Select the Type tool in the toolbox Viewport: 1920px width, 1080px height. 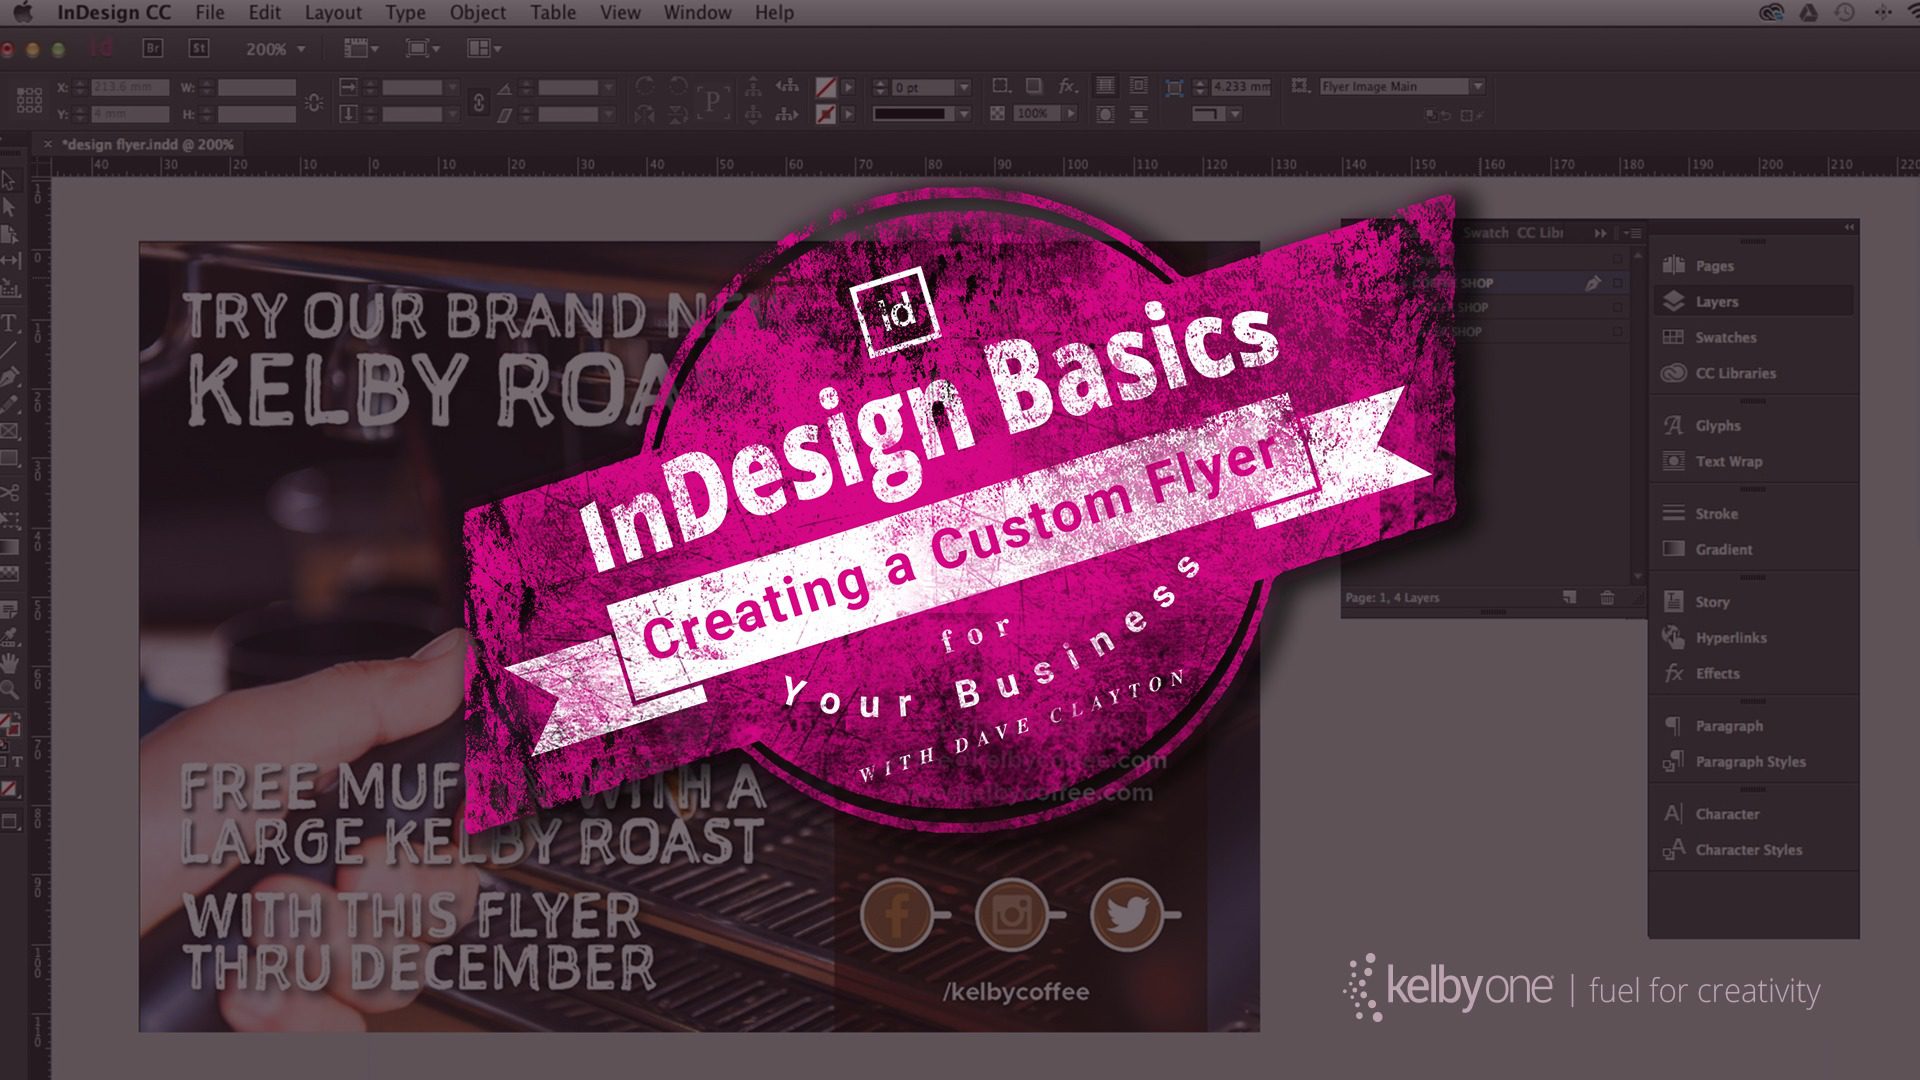click(x=9, y=323)
